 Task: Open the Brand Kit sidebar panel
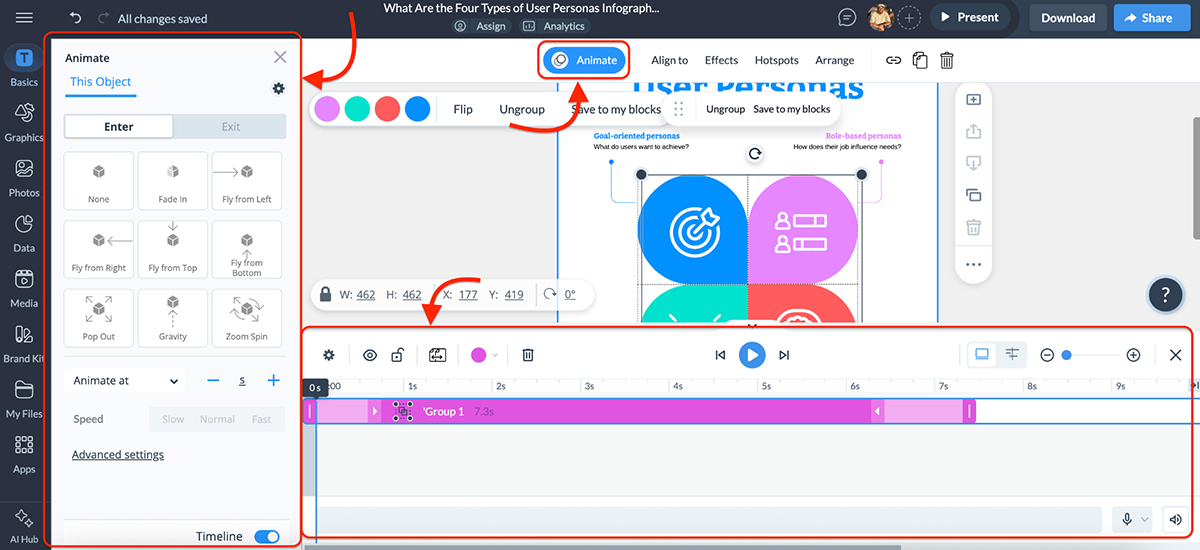point(24,342)
